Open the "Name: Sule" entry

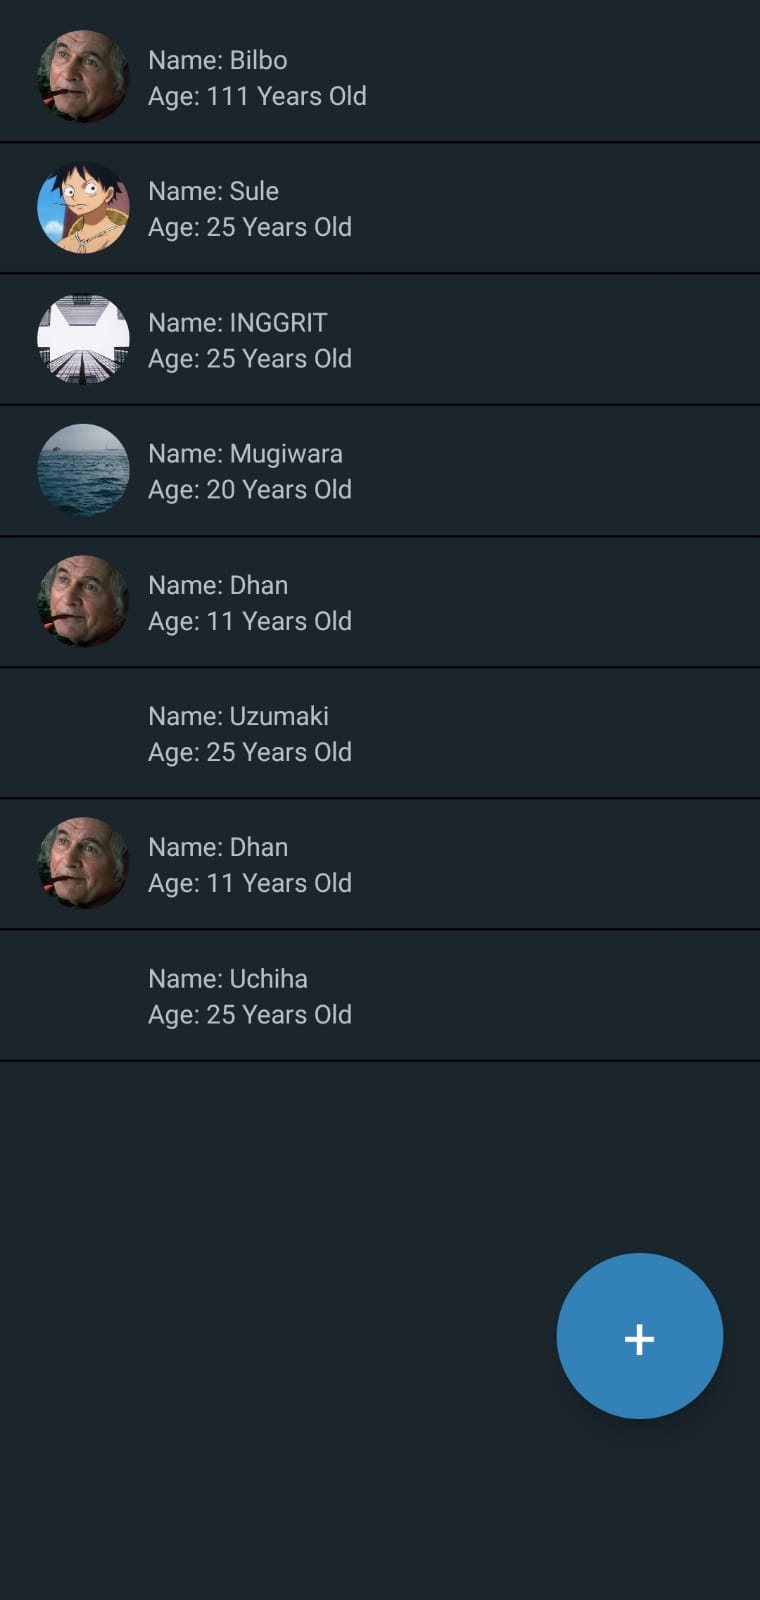pos(213,191)
